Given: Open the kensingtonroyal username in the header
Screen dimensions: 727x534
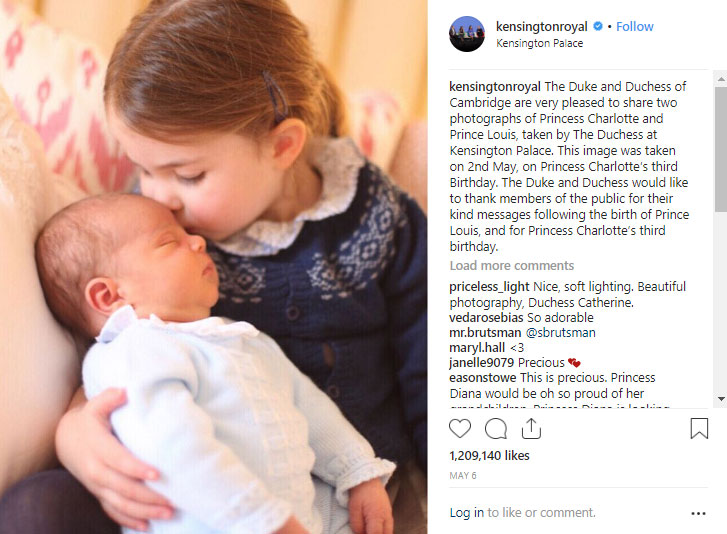Looking at the screenshot, I should (x=542, y=26).
